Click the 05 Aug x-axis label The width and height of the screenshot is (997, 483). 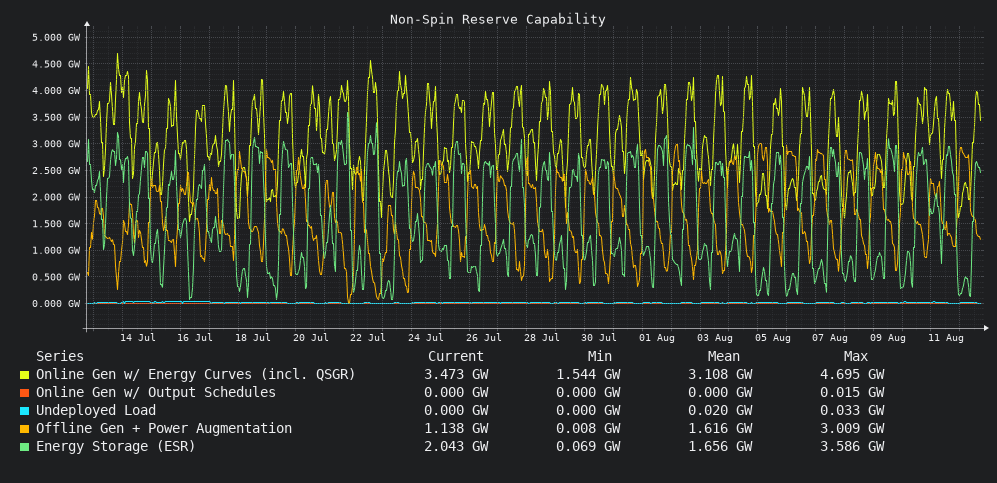[773, 338]
